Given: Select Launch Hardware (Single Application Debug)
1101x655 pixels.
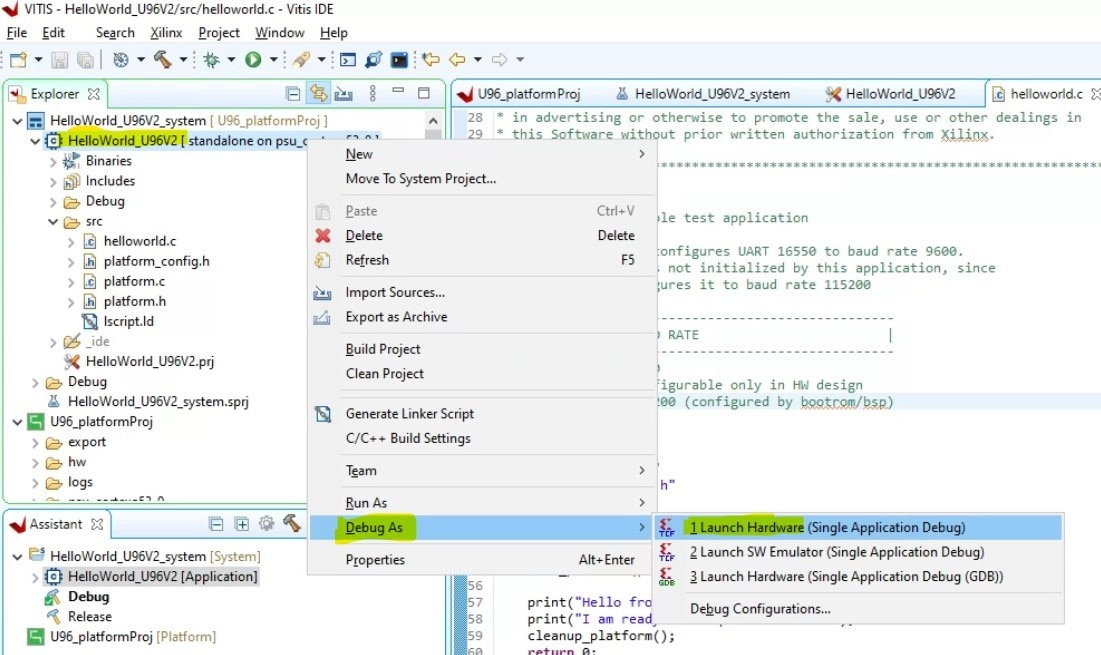Looking at the screenshot, I should pyautogui.click(x=827, y=527).
